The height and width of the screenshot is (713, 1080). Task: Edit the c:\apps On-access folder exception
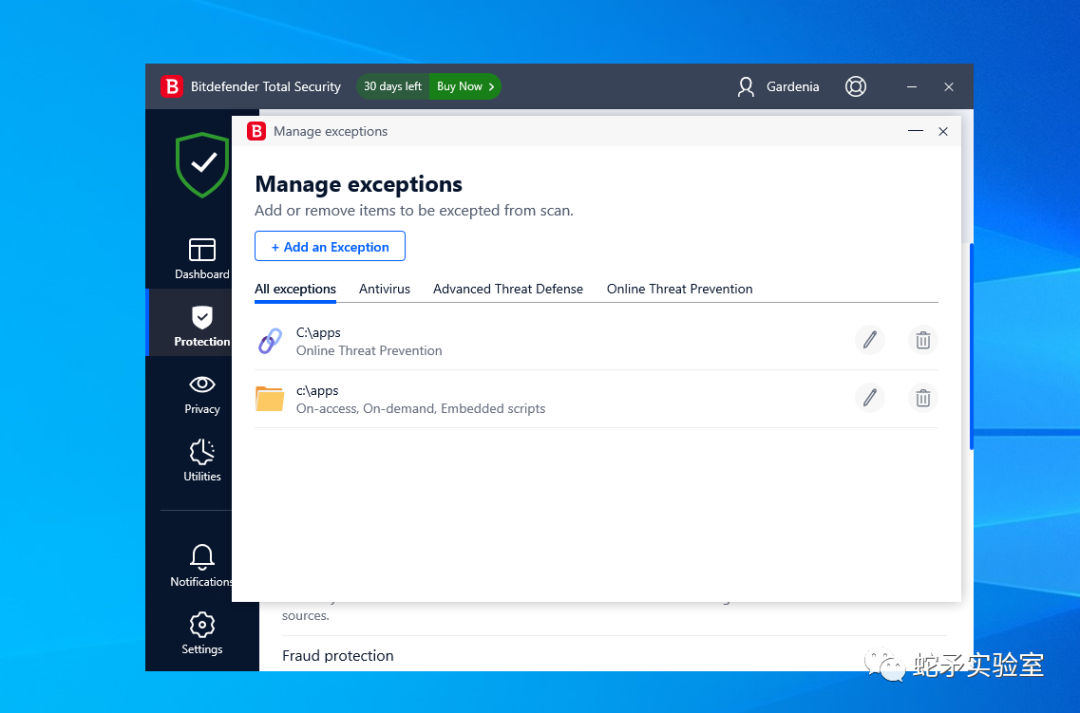[x=870, y=398]
